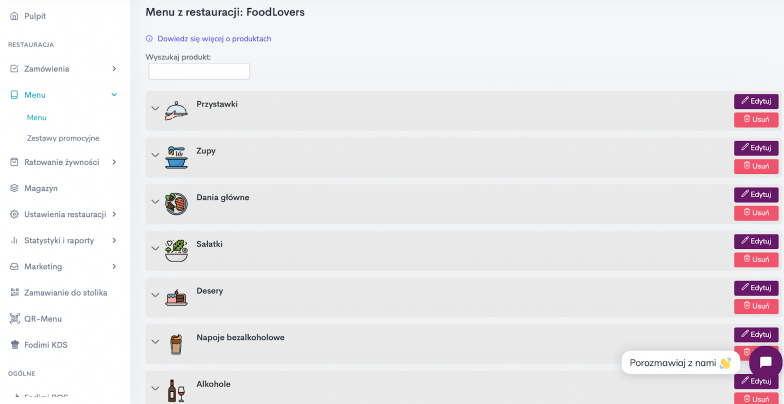This screenshot has height=404, width=784.
Task: Expand the Dania główne category chevron
Action: tap(156, 202)
